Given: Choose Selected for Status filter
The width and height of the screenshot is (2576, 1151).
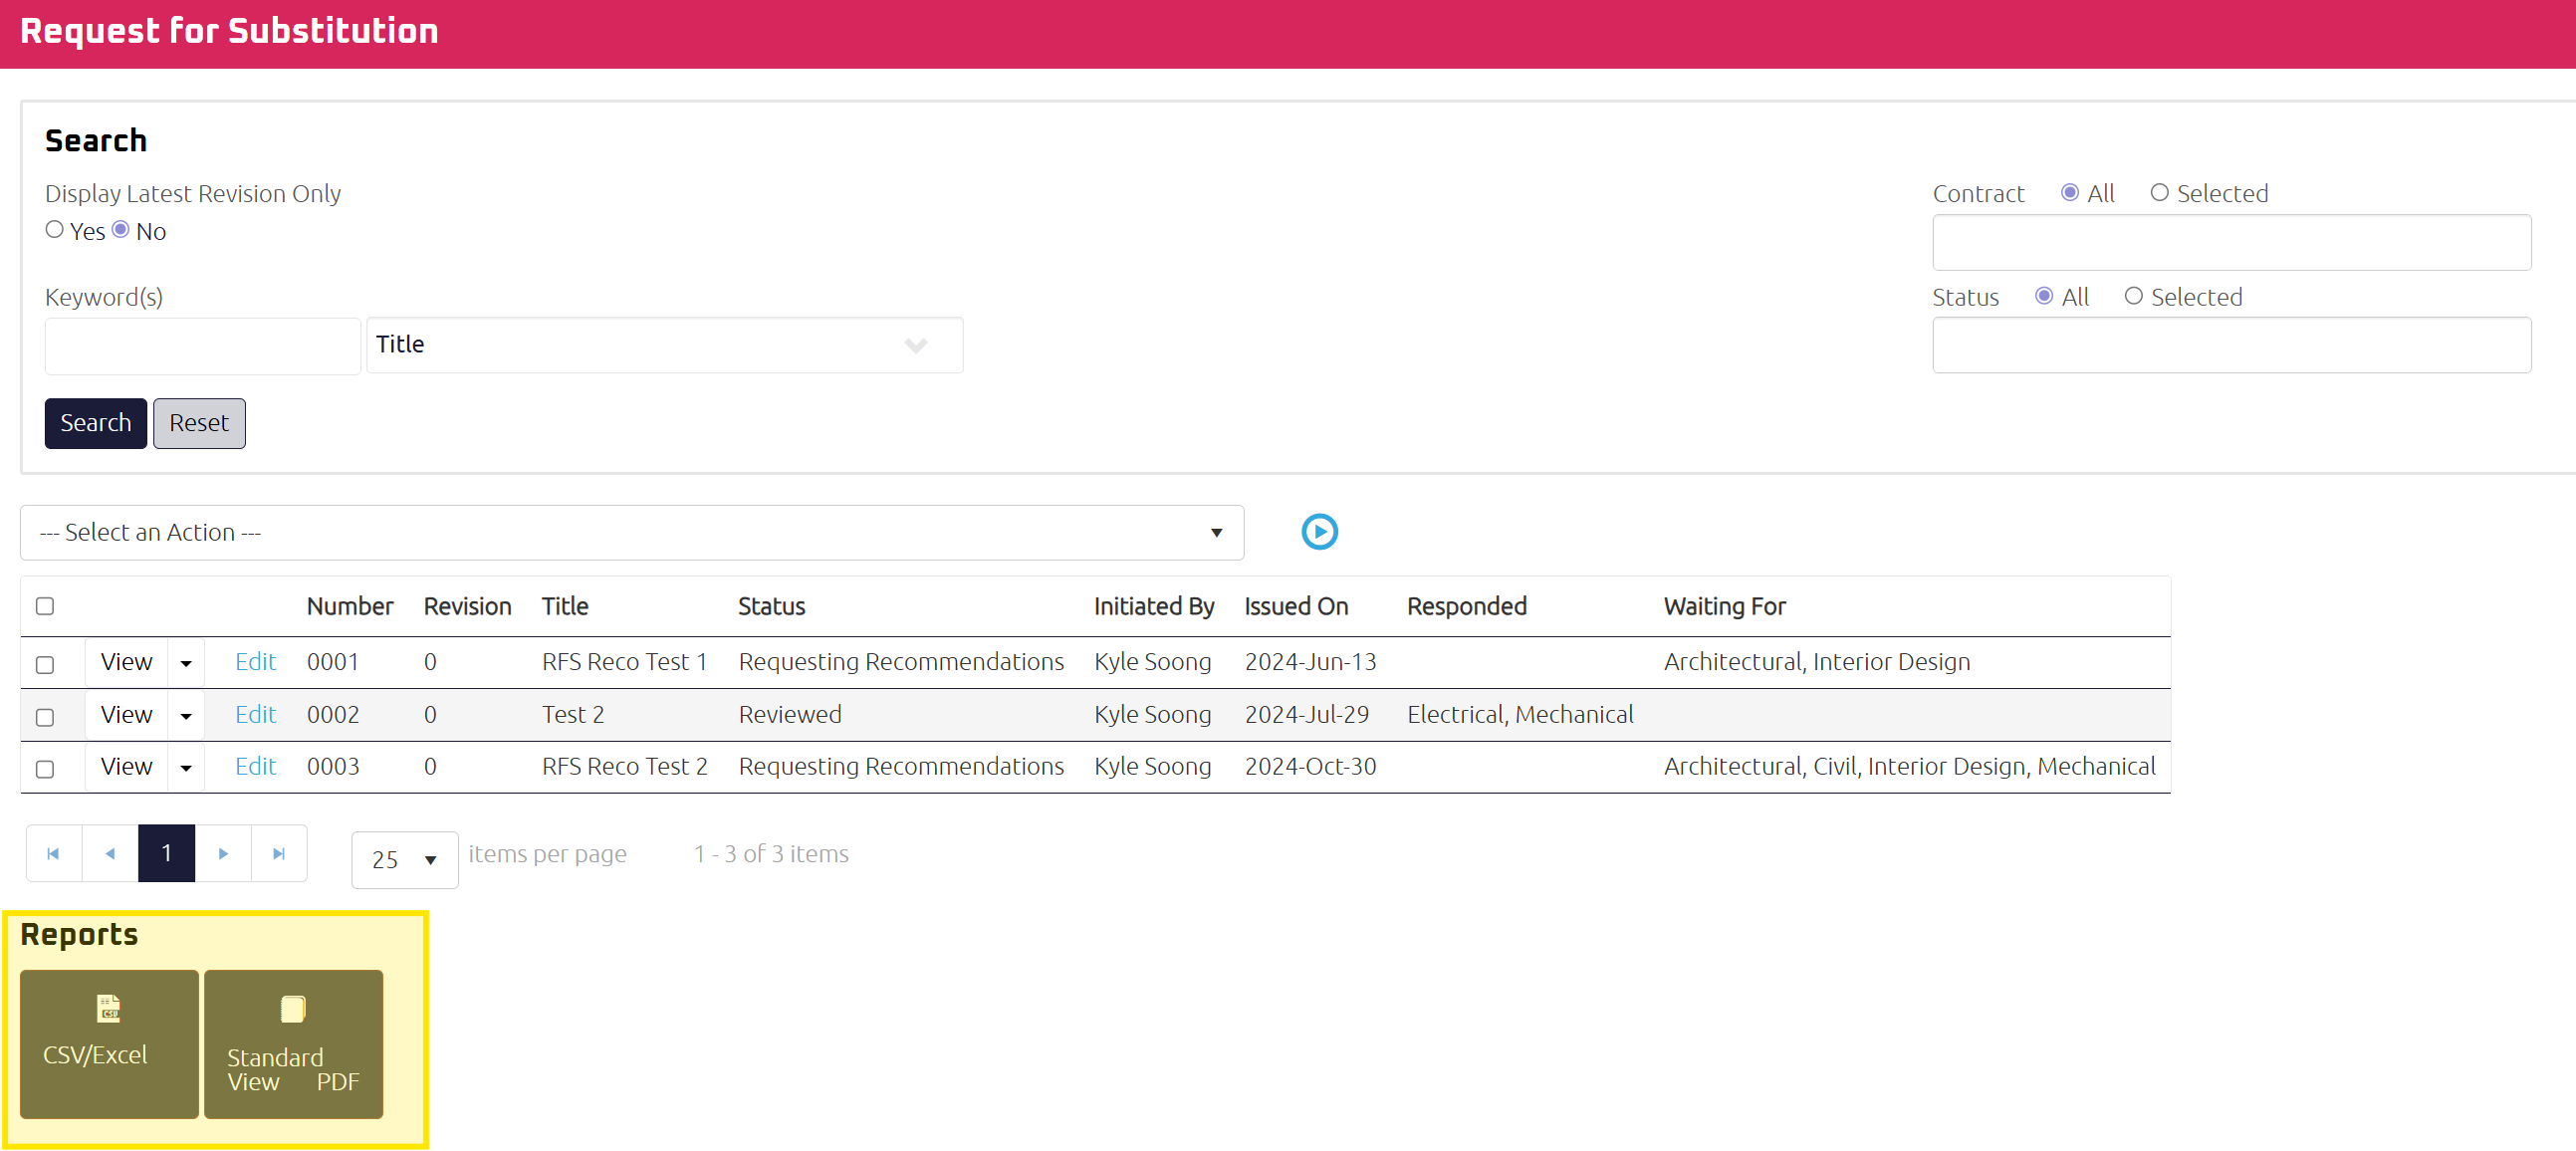Looking at the screenshot, I should point(2134,296).
